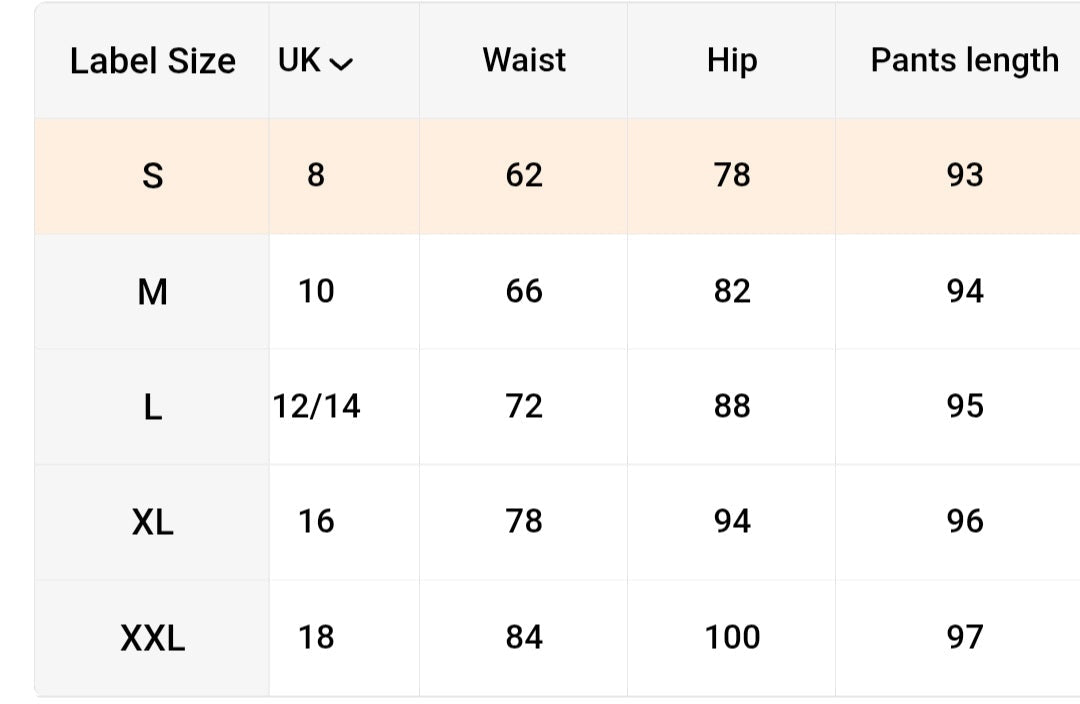Select the XL label size cell
1080x704 pixels.
[x=152, y=522]
